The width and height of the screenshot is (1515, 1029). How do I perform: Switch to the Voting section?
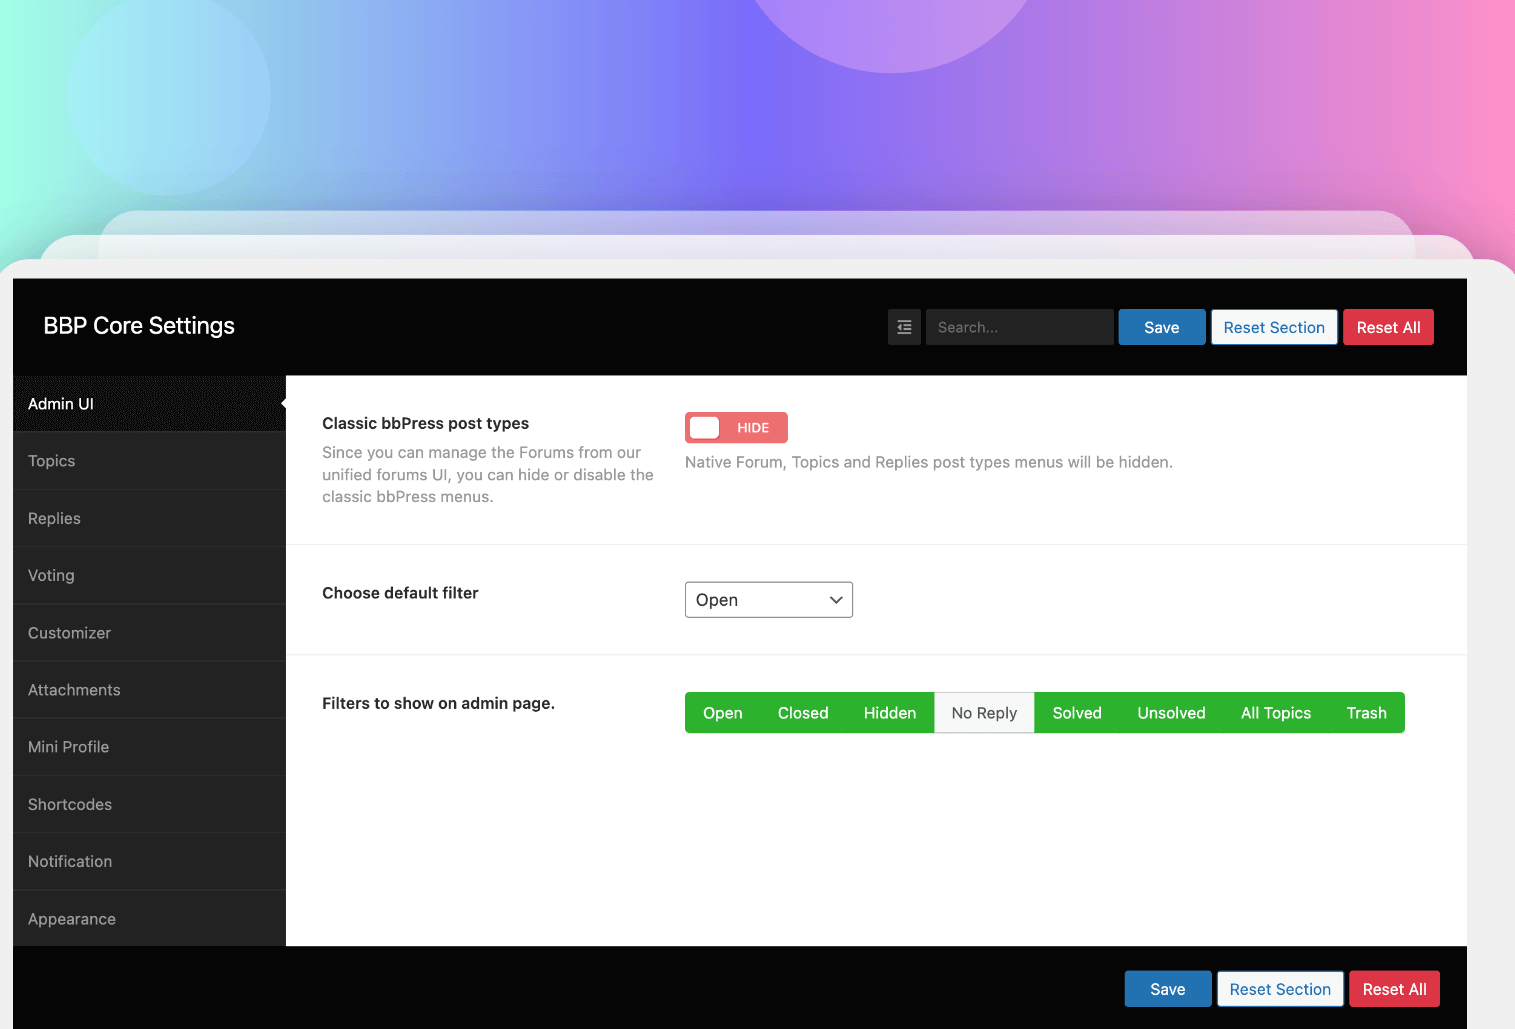[149, 575]
